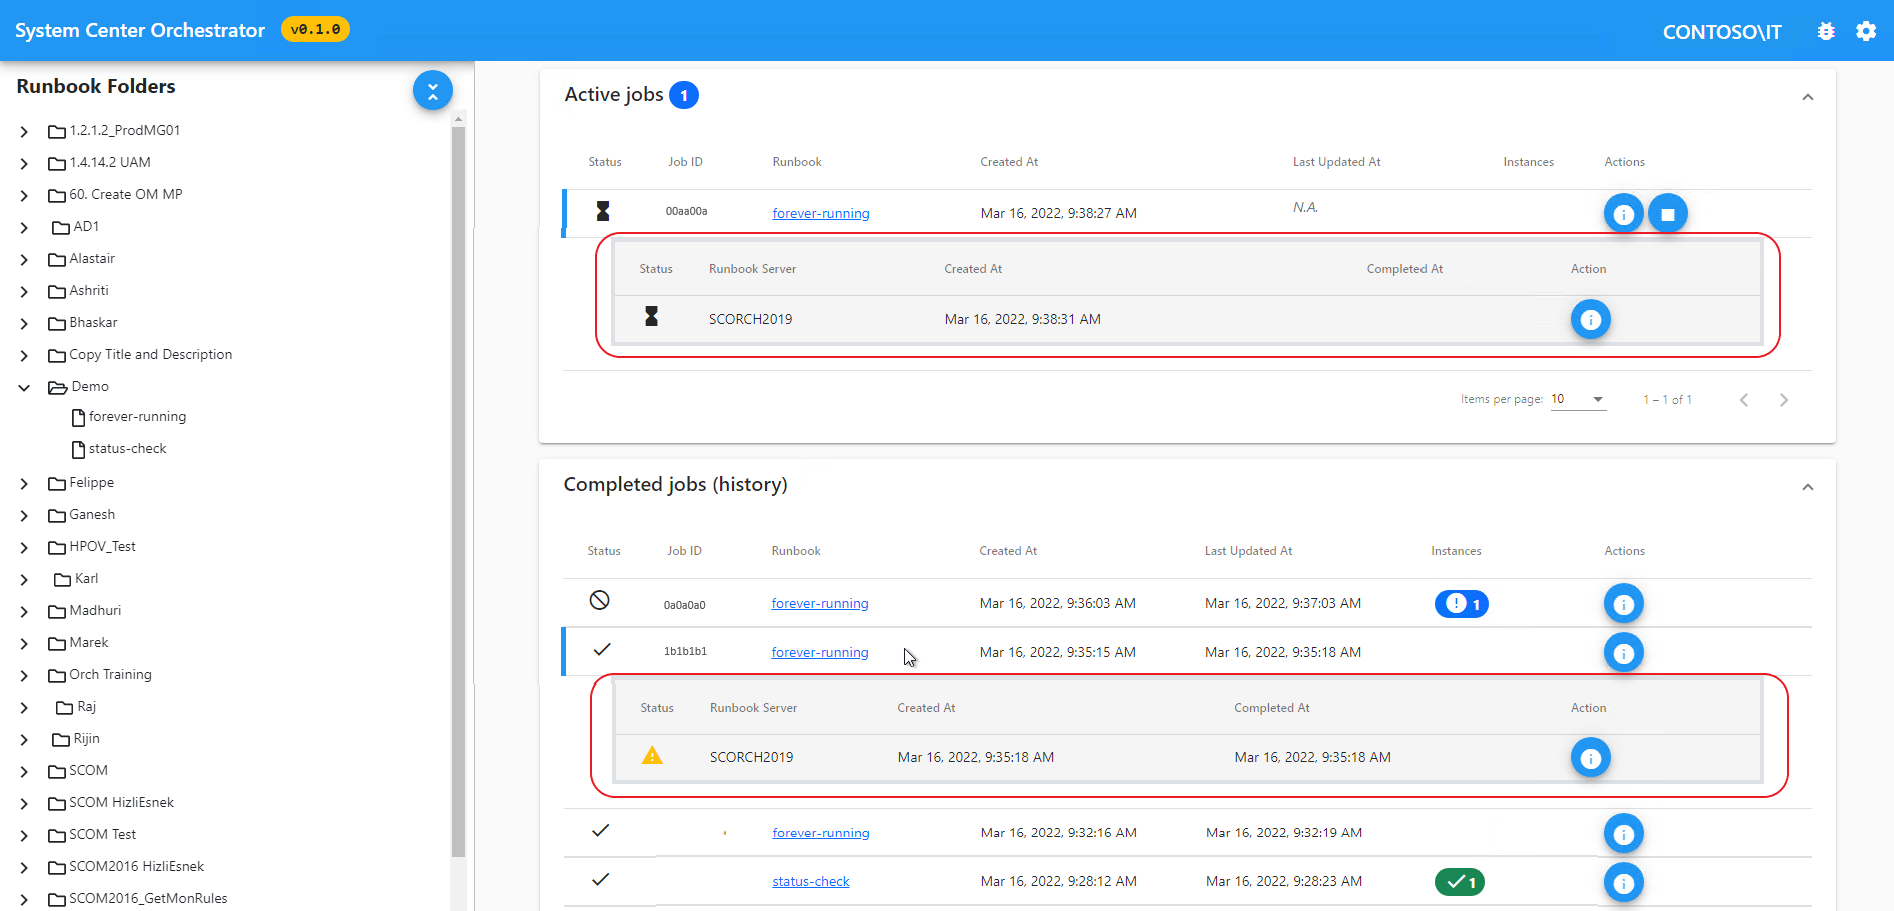View details of active job 00aa00a
1894x911 pixels.
(x=1623, y=213)
